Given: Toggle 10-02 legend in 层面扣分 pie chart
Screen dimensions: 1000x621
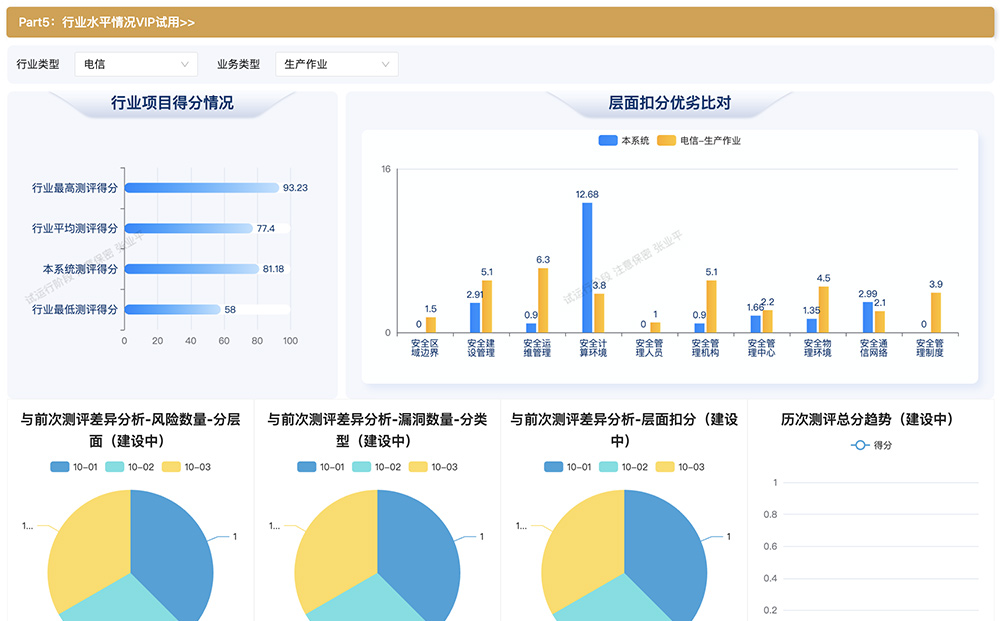Looking at the screenshot, I should point(623,467).
